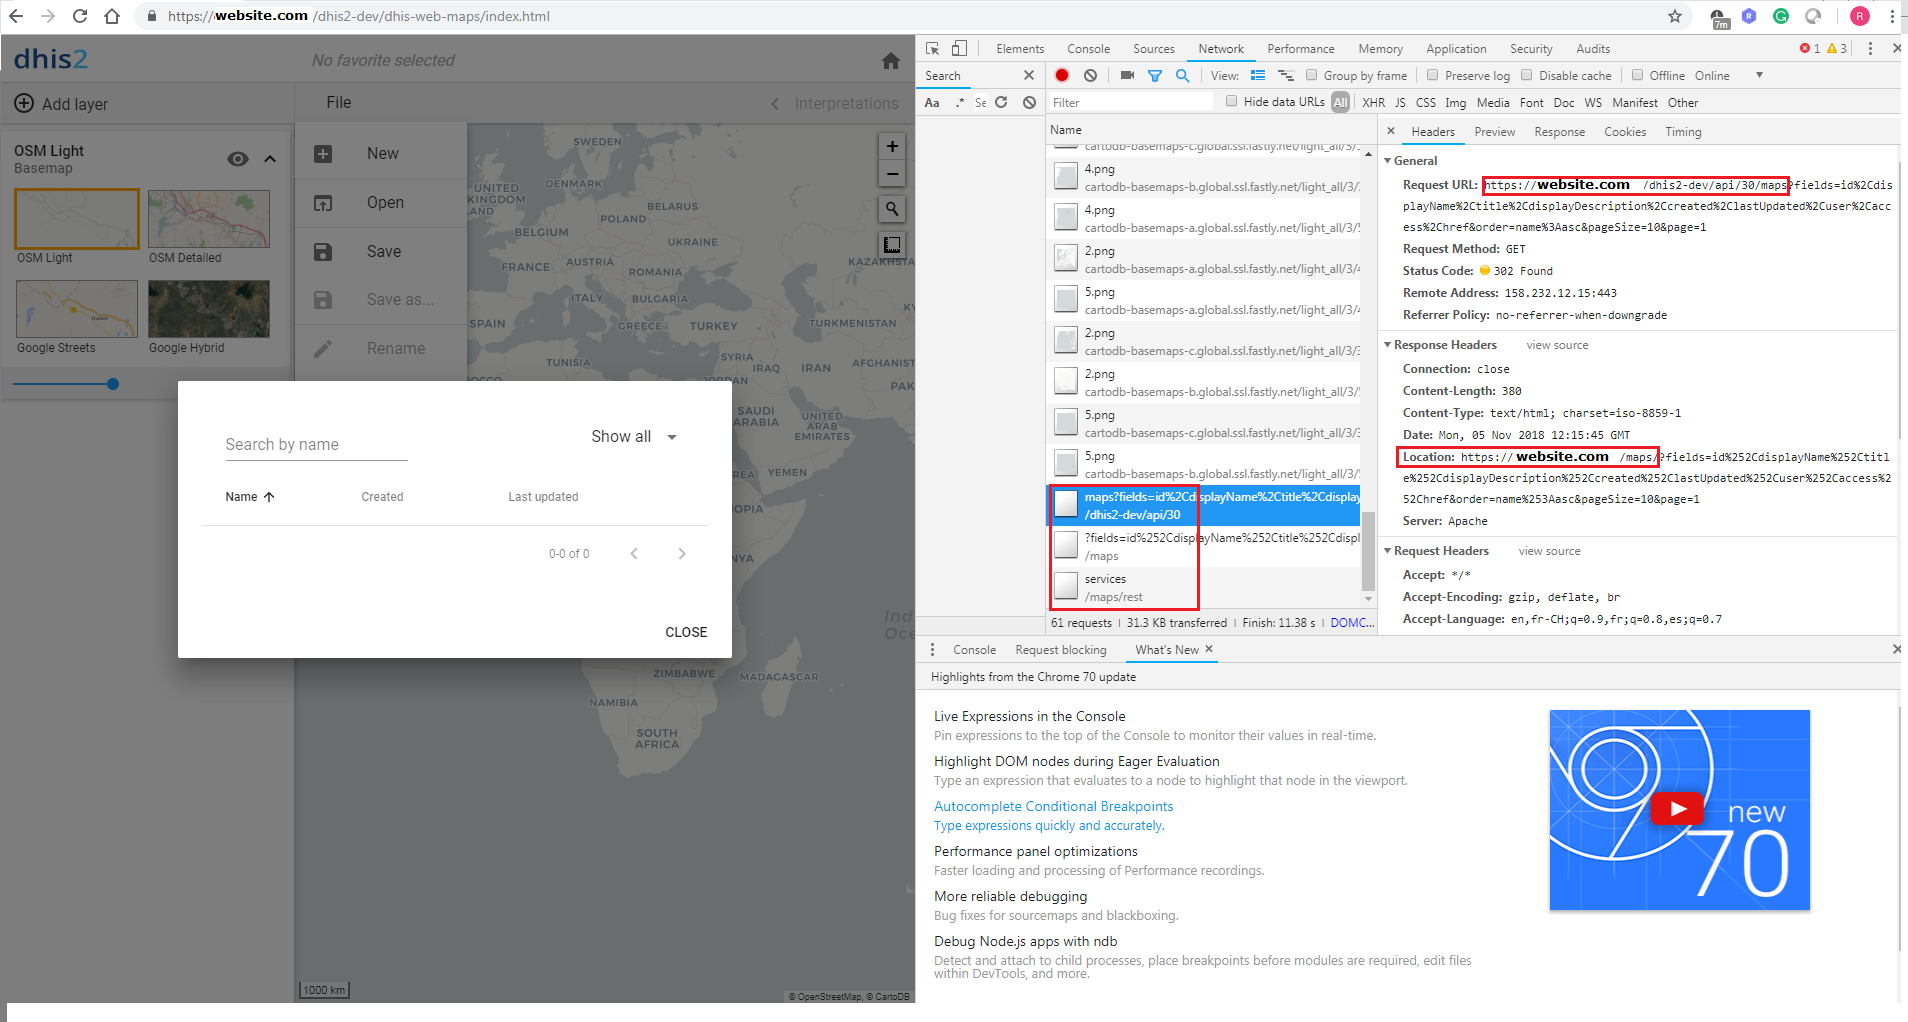Click view source beside Response Headers
This screenshot has width=1908, height=1022.
coord(1557,345)
